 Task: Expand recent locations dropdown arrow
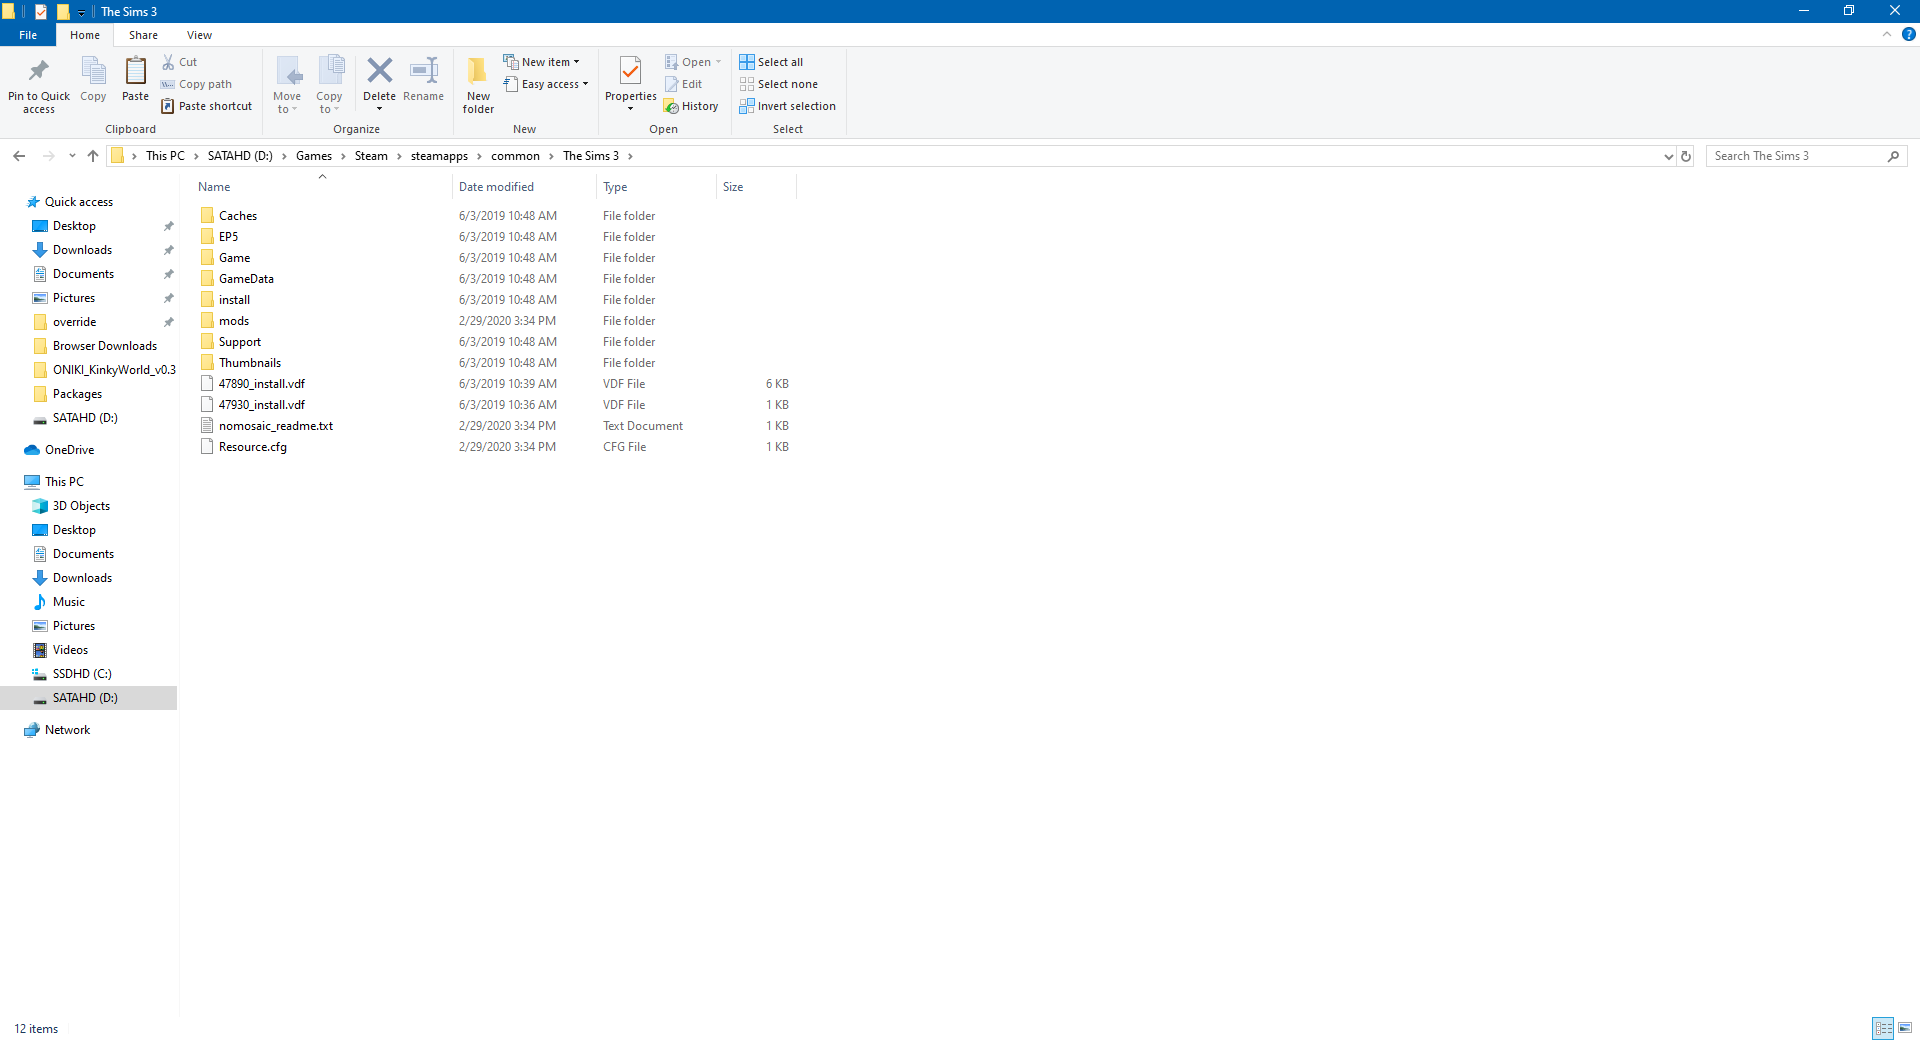click(72, 156)
